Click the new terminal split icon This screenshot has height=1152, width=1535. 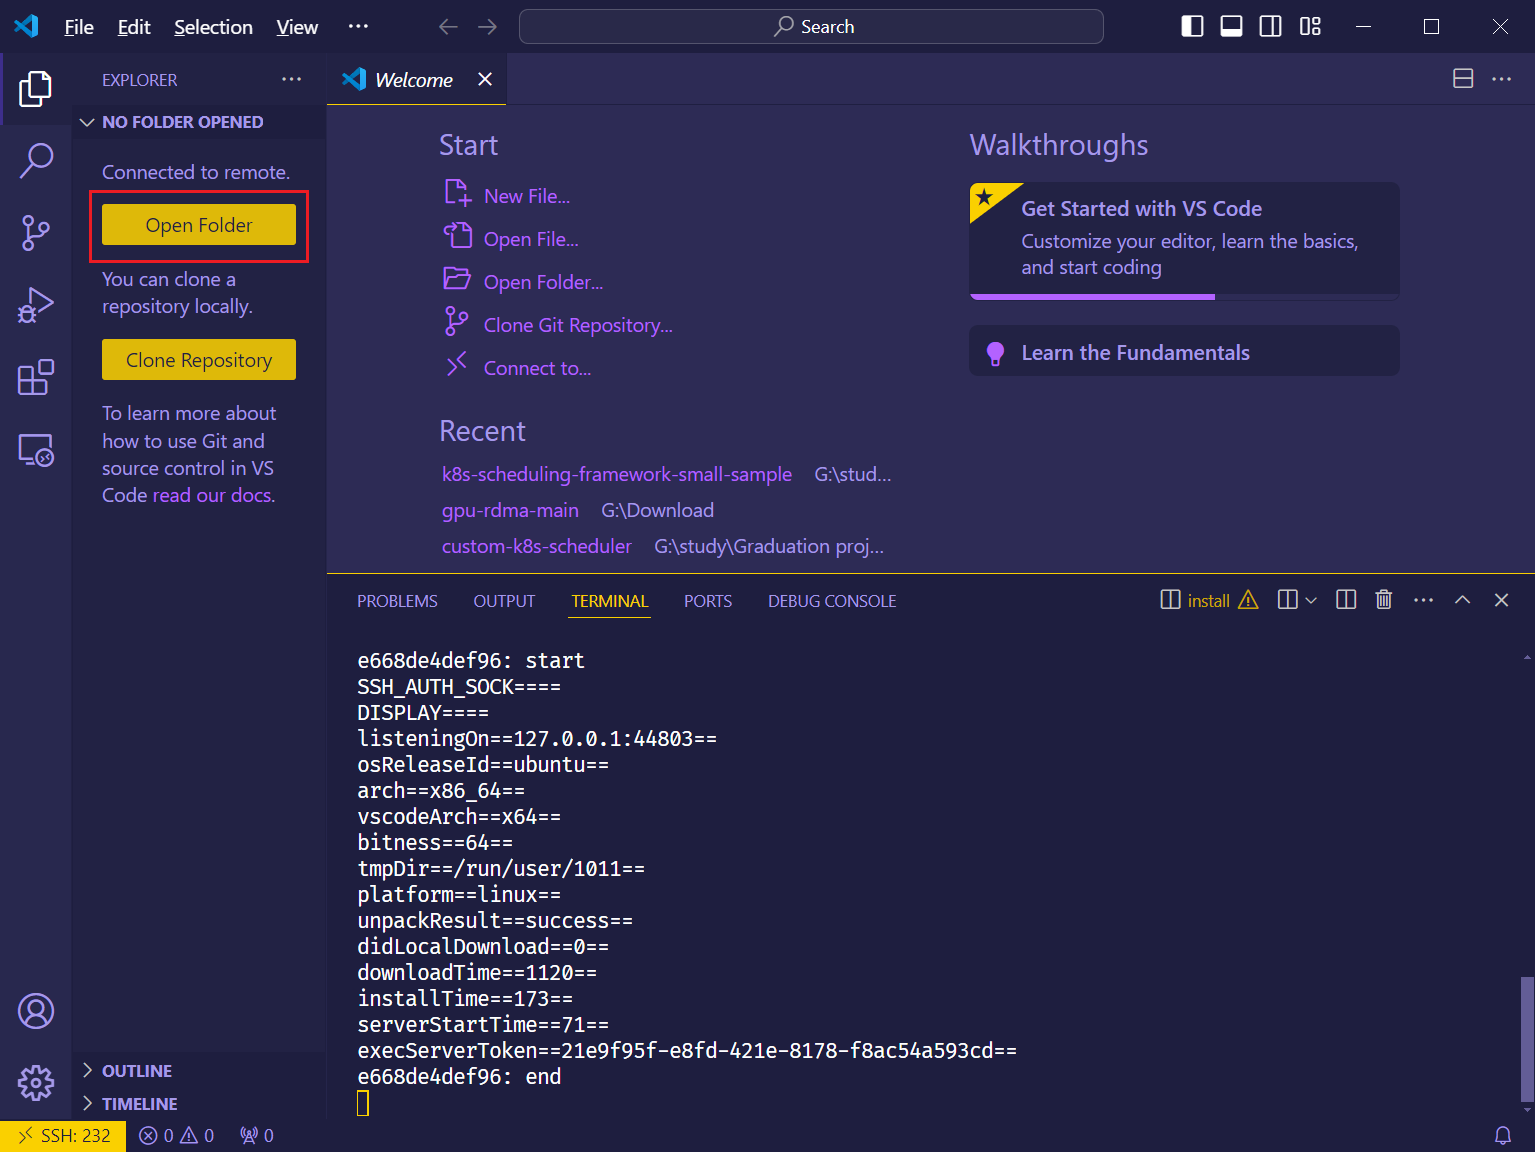click(1288, 600)
